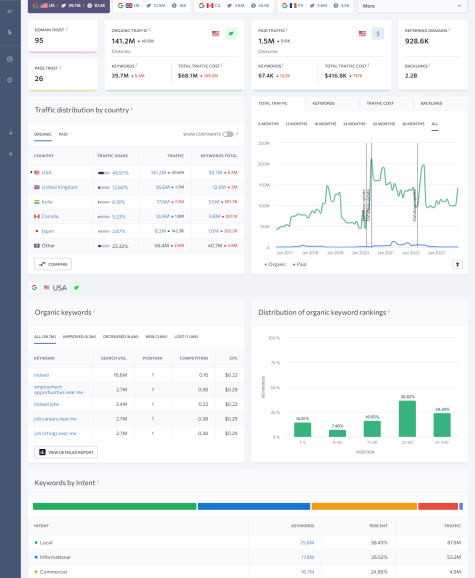Open the 'indeed jobs' keyword link
This screenshot has height=578, width=475.
[46, 404]
